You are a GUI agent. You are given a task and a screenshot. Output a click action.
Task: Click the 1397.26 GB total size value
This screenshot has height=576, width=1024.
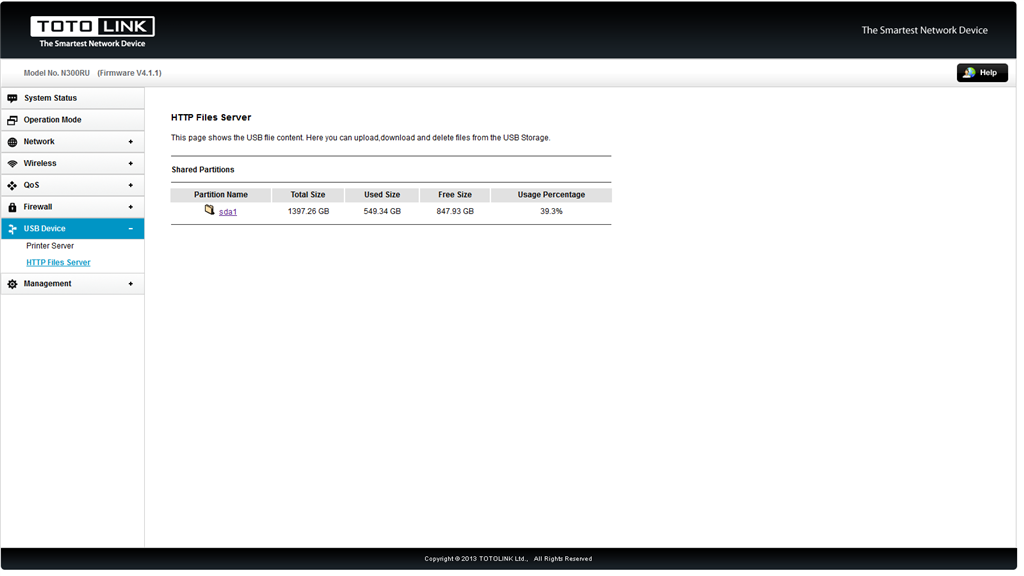(308, 212)
